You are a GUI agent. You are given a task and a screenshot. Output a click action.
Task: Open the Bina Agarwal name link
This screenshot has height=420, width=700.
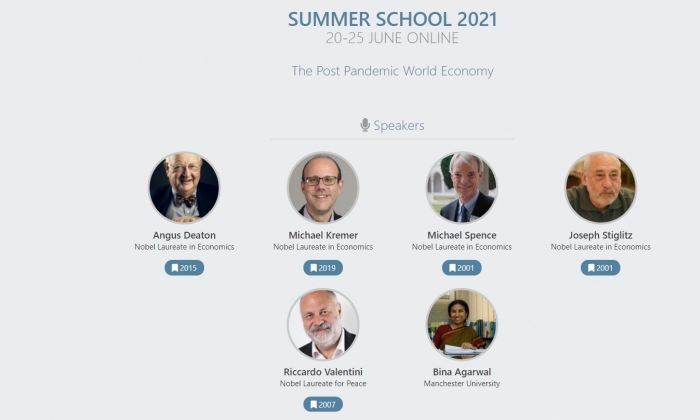click(x=462, y=372)
